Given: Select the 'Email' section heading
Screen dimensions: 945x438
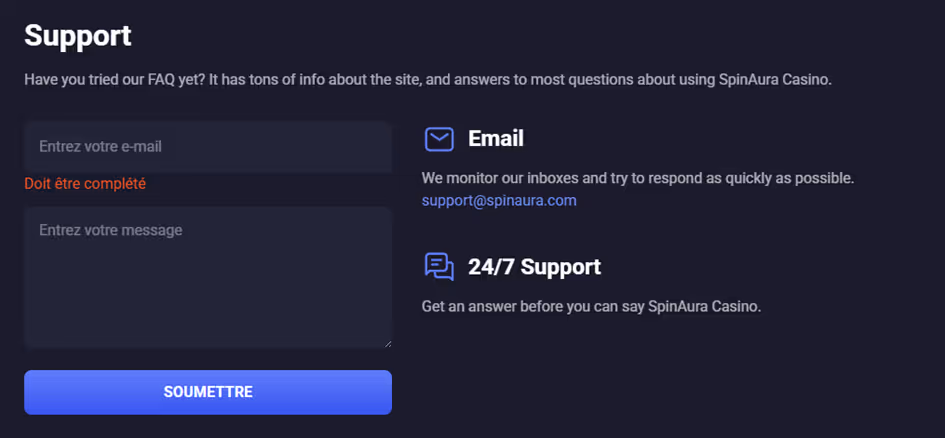Looking at the screenshot, I should 496,139.
